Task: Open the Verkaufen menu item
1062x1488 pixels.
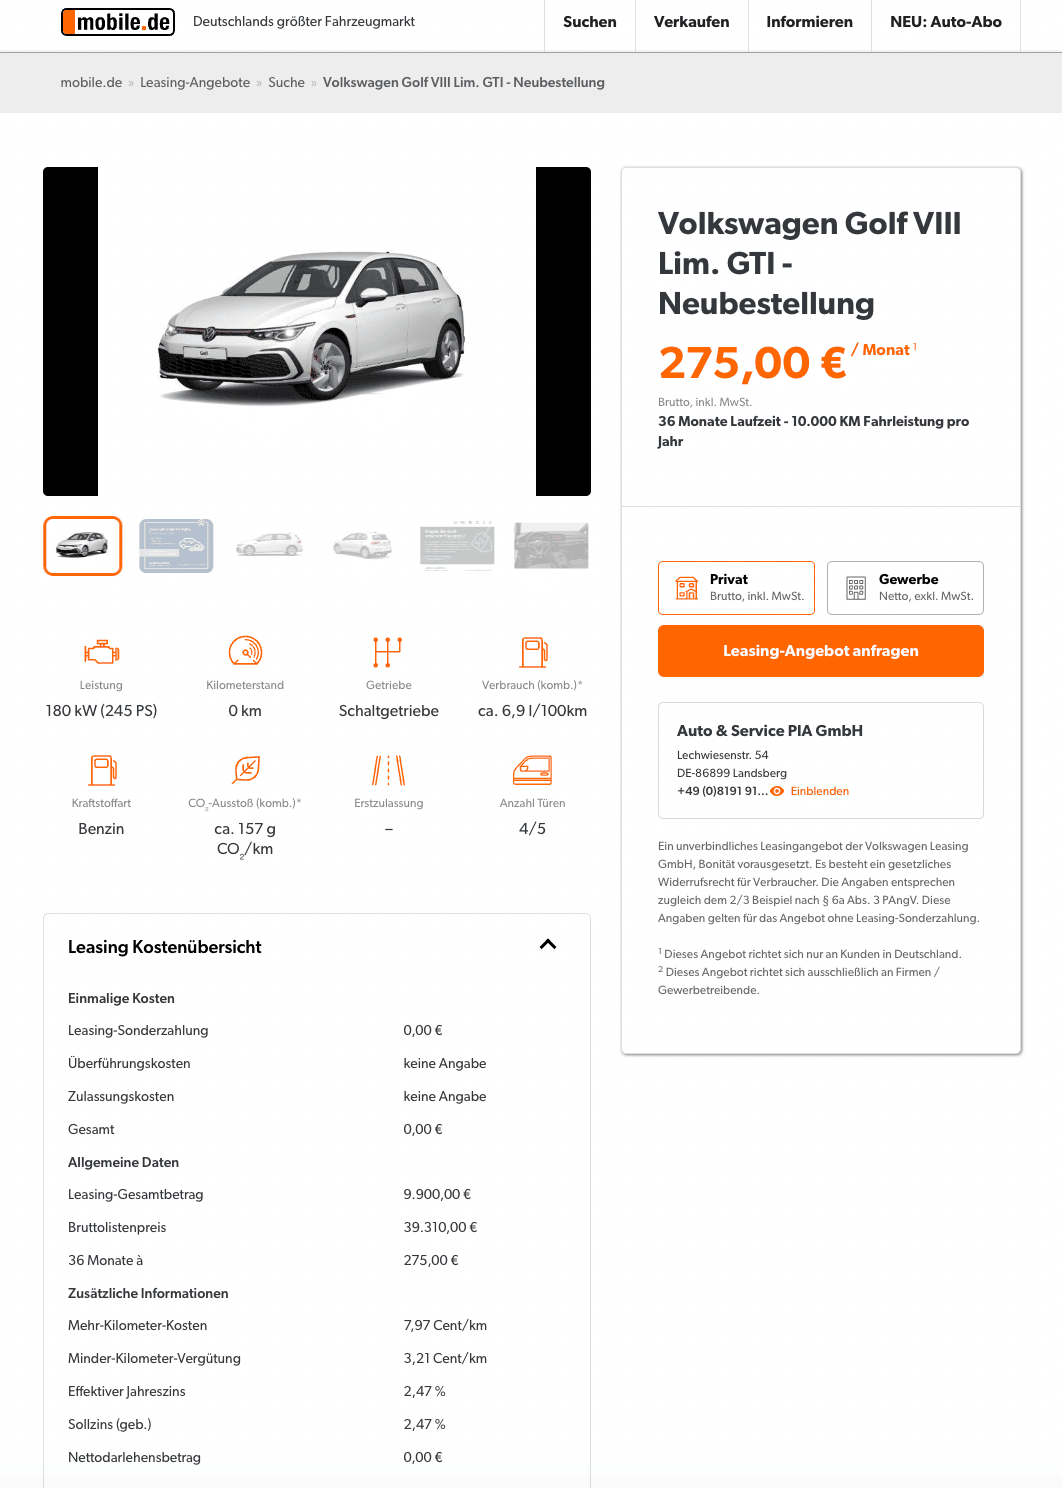Action: 692,22
